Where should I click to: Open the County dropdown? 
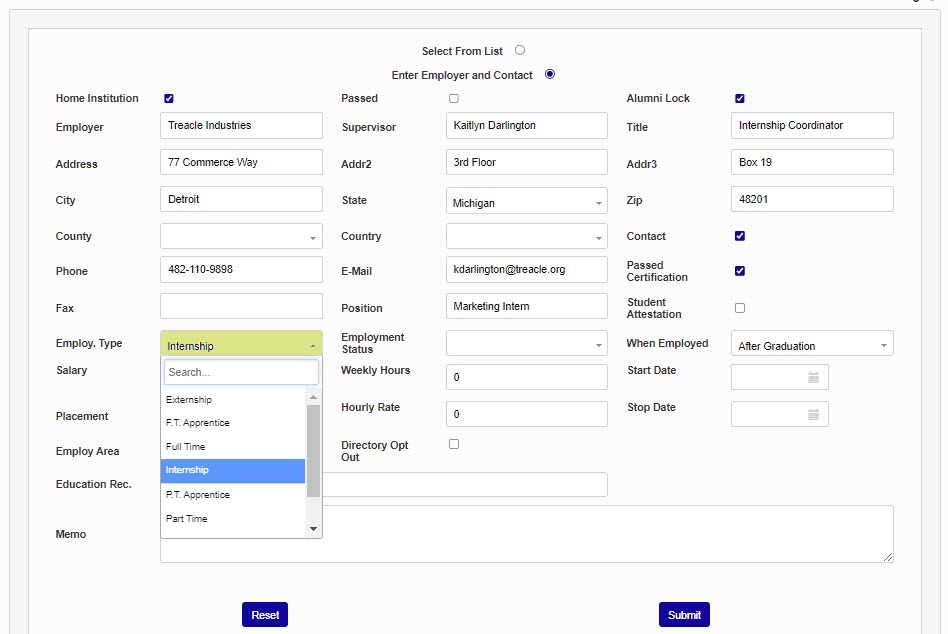(x=241, y=237)
